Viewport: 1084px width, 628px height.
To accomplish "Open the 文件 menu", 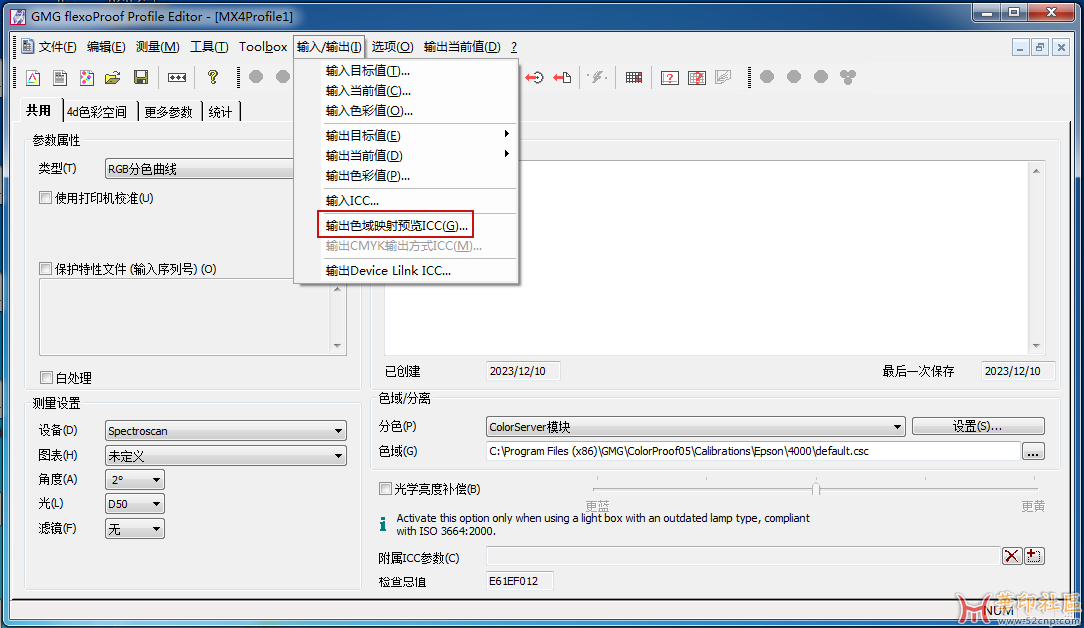I will pos(57,46).
